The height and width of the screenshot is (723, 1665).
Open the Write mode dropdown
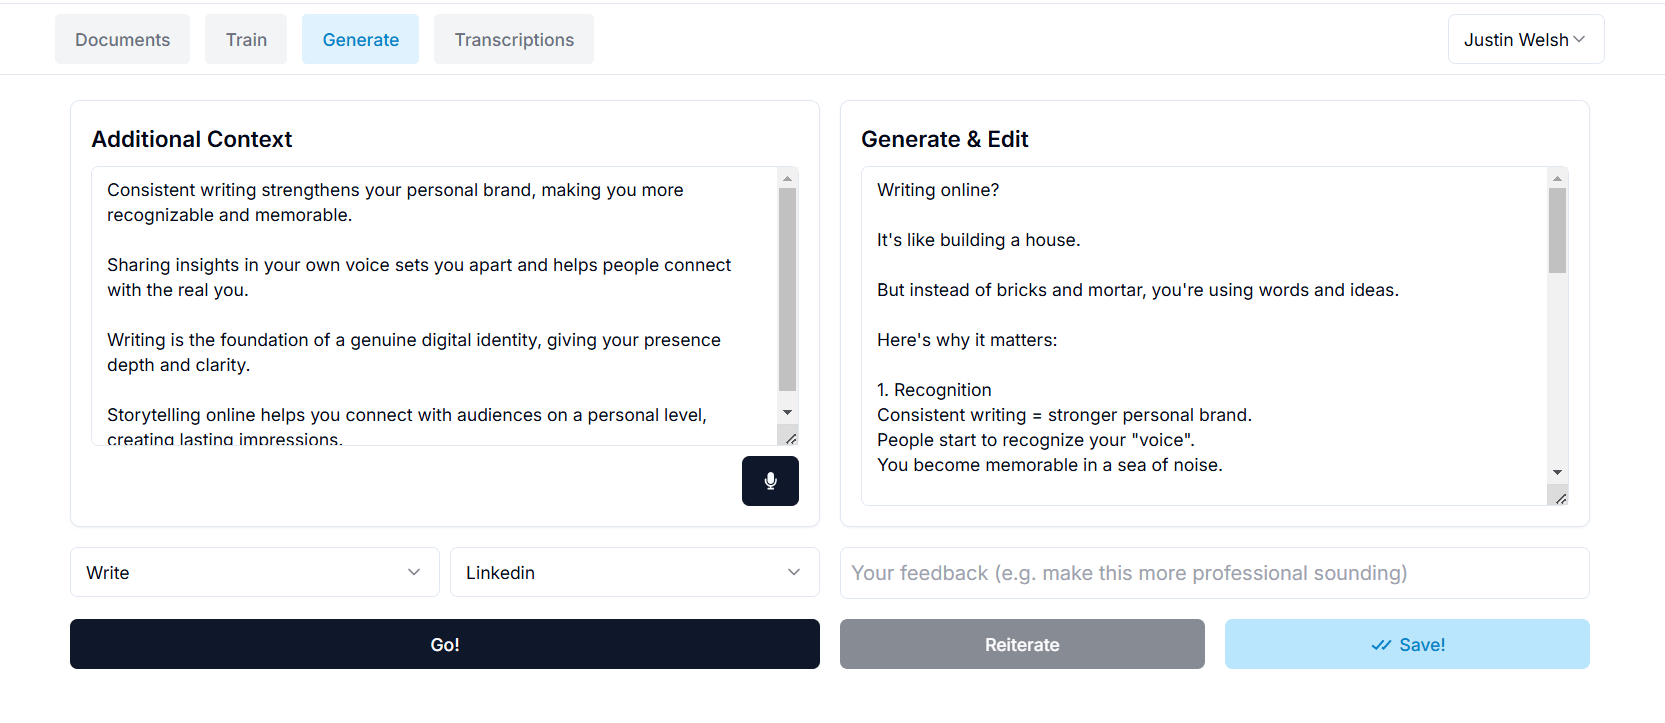pos(254,572)
